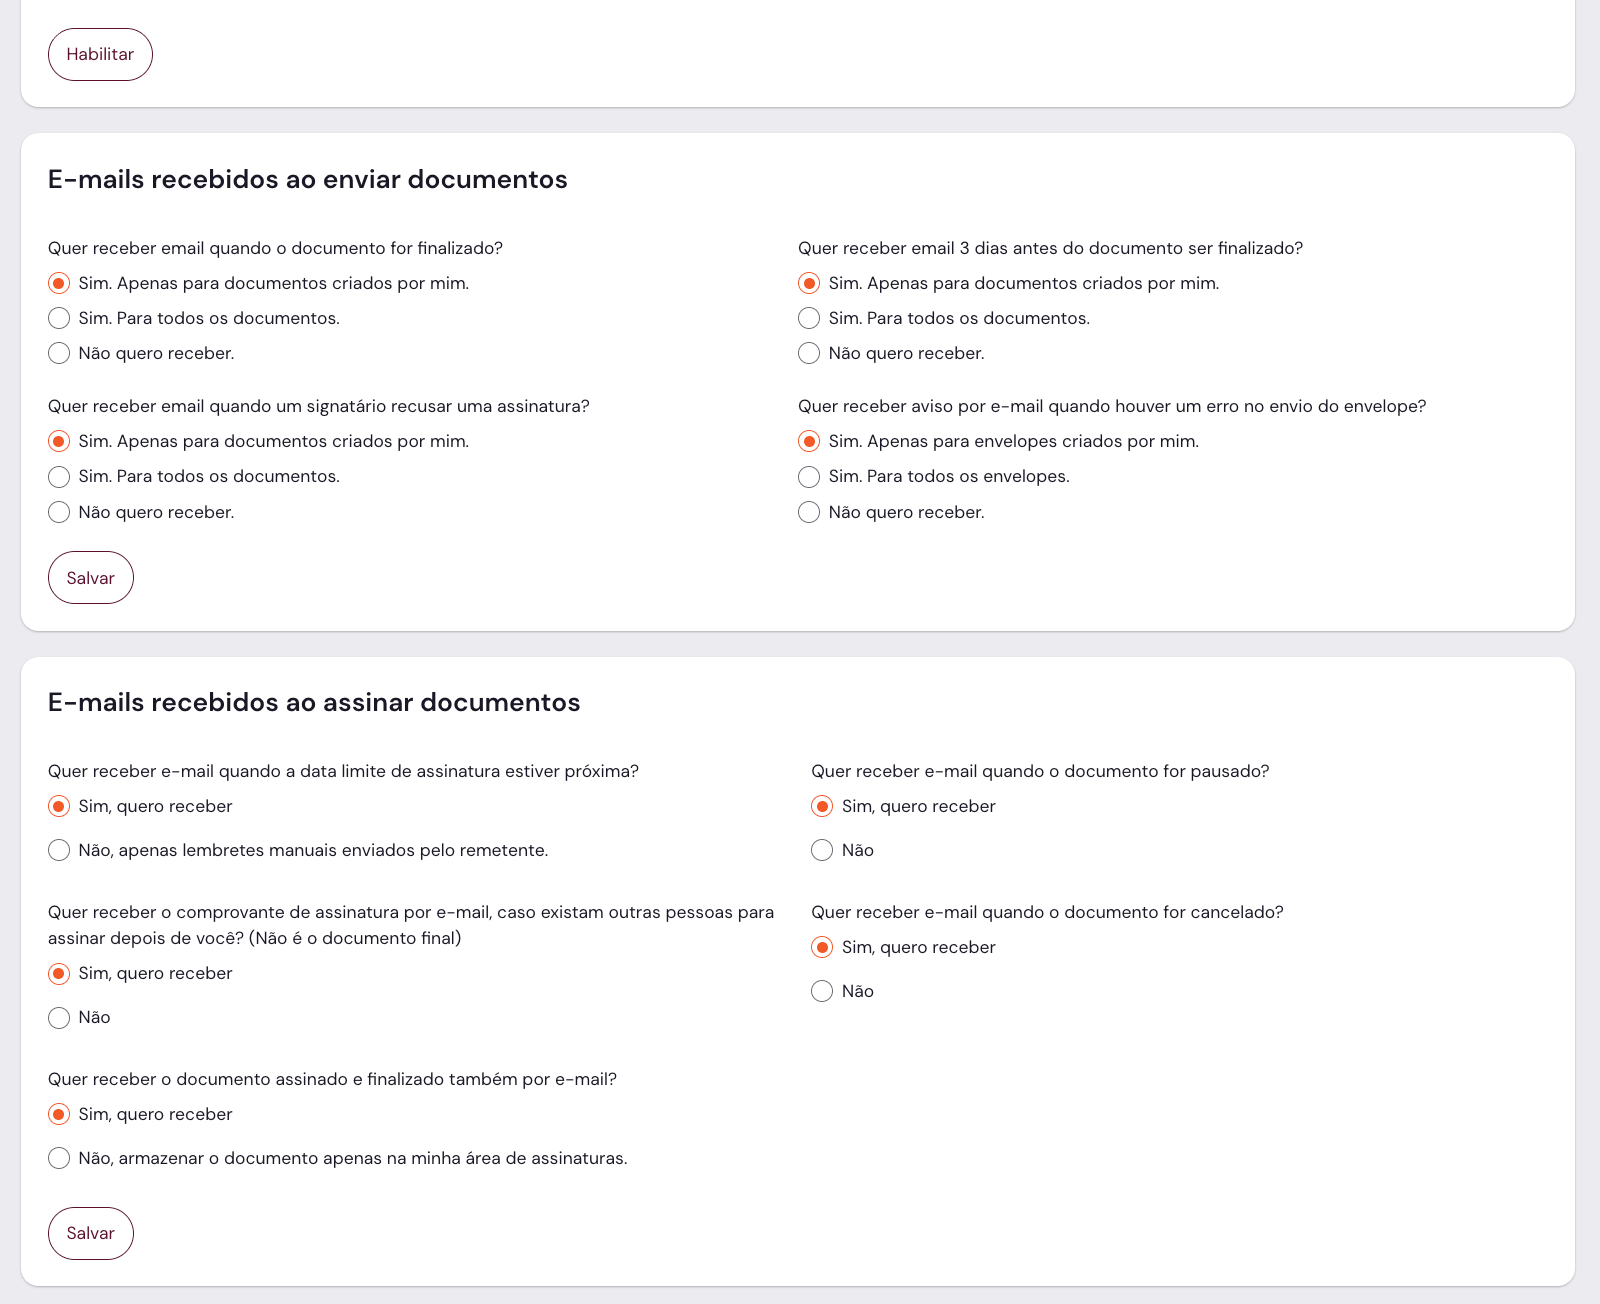Click the Habilitar button
Viewport: 1600px width, 1304px height.
[100, 54]
